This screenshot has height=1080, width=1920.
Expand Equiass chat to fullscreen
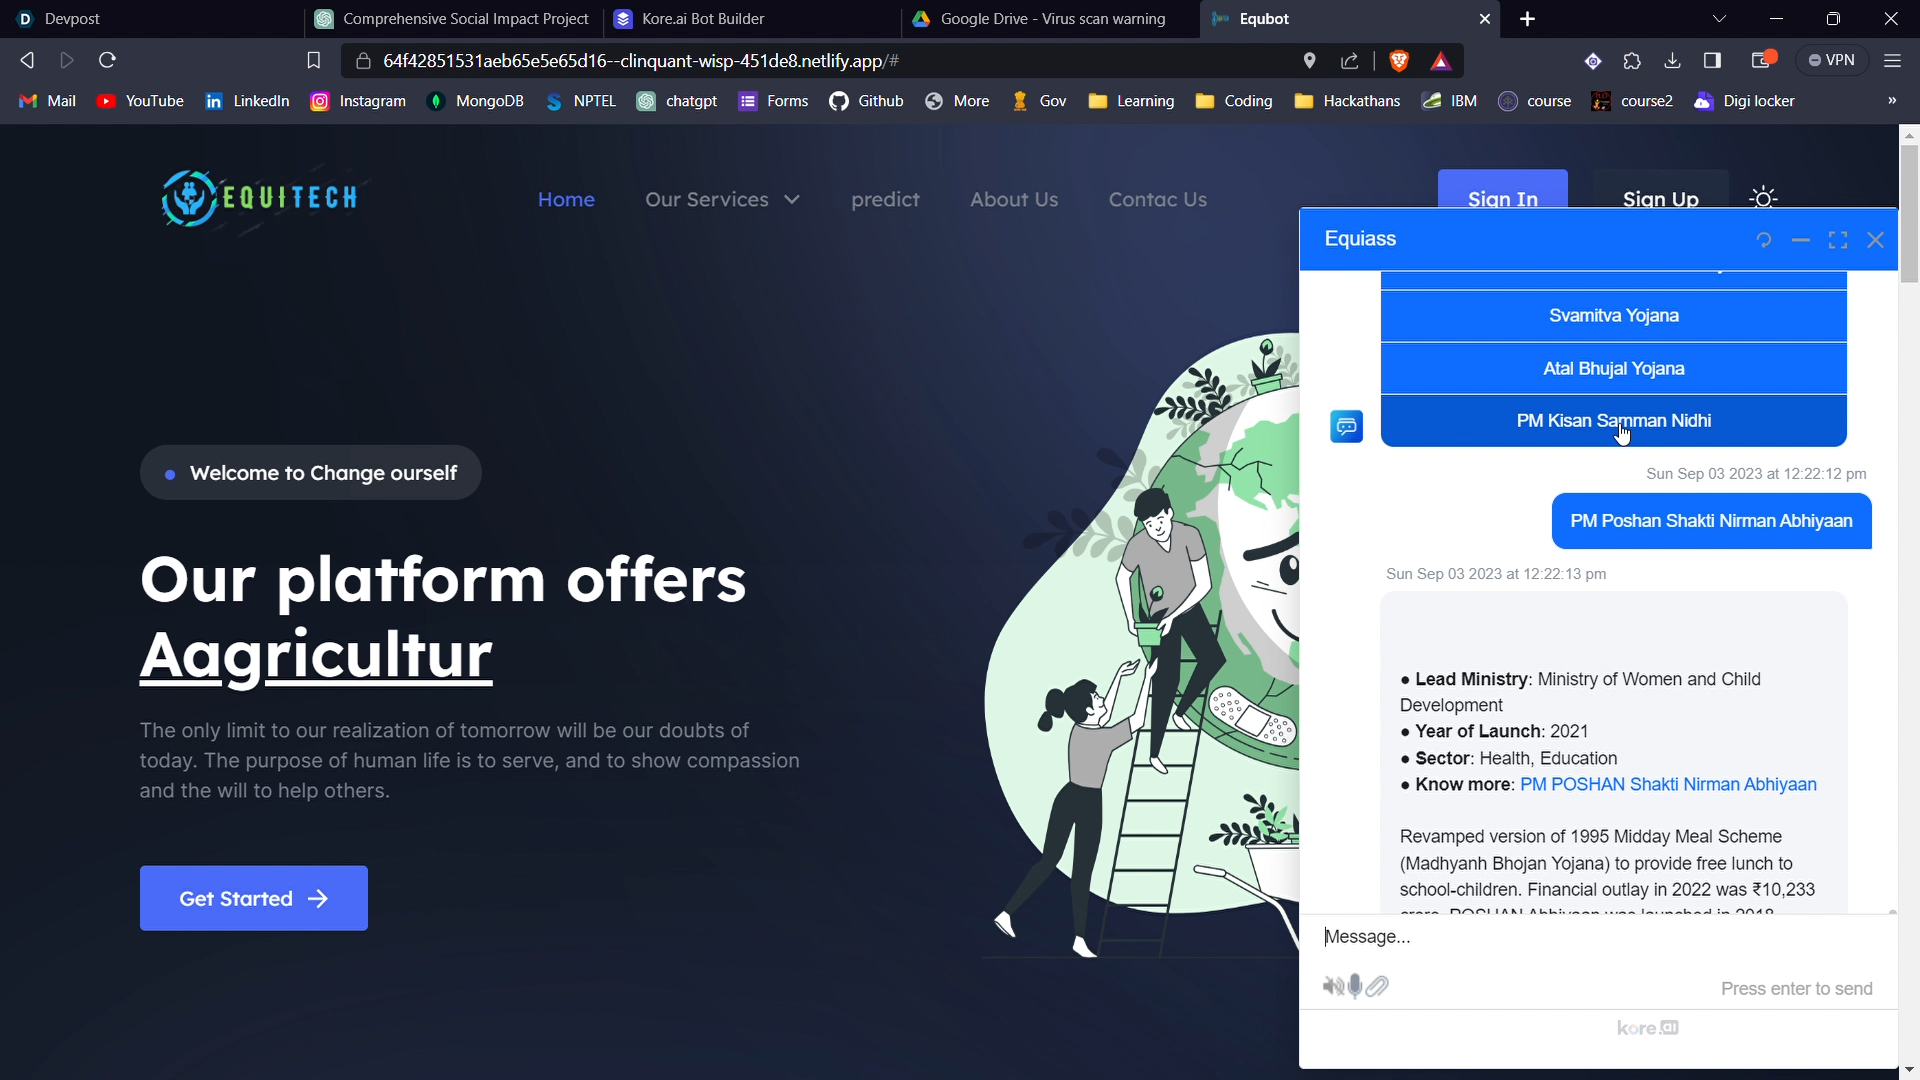point(1838,240)
